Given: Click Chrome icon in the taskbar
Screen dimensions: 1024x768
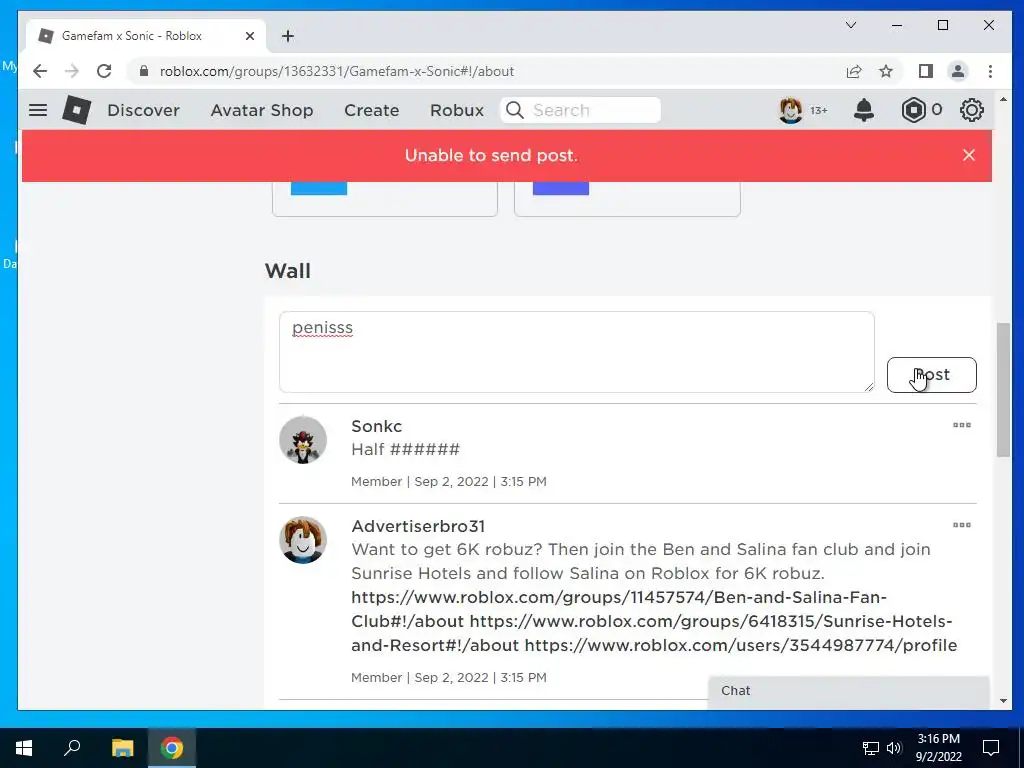Looking at the screenshot, I should pos(172,748).
